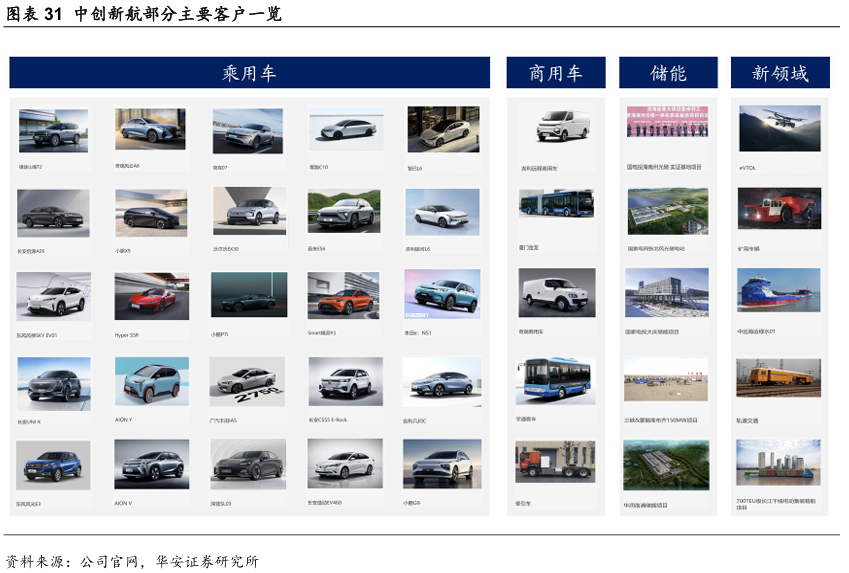The image size is (849, 573).
Task: Select the 商用车 header tab
Action: click(556, 73)
